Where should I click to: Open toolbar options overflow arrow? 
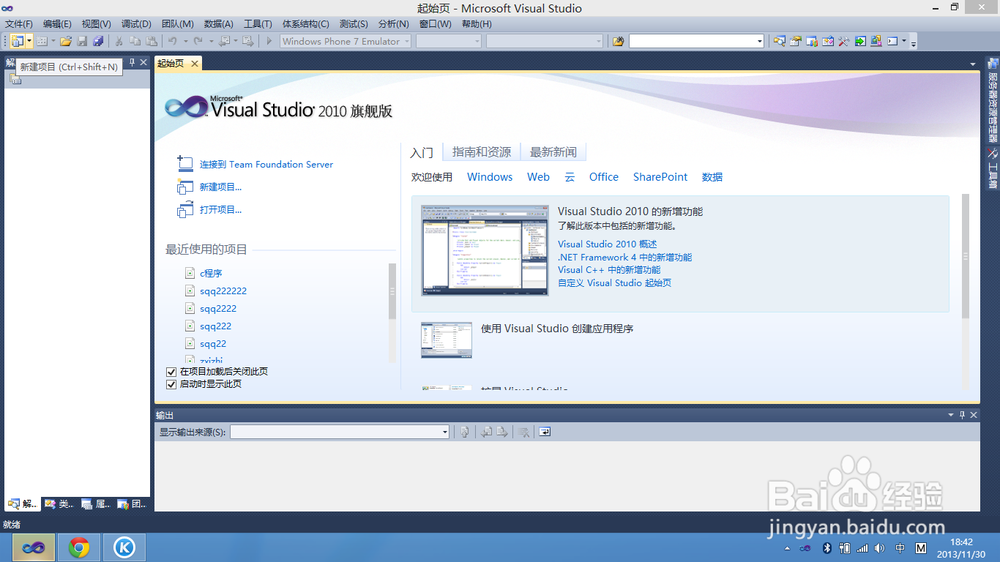(x=913, y=43)
